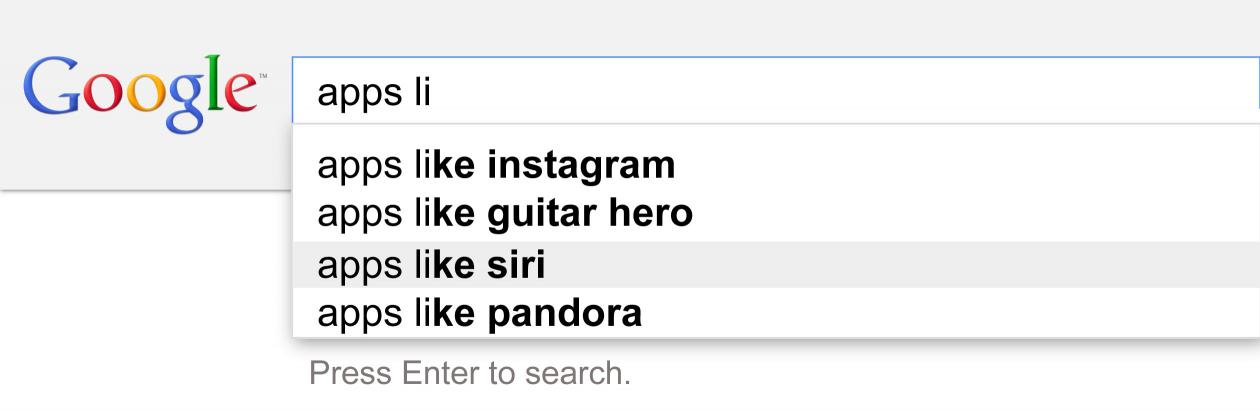Place cursor after typed text "apps li"
This screenshot has width=1260, height=418.
click(x=432, y=93)
